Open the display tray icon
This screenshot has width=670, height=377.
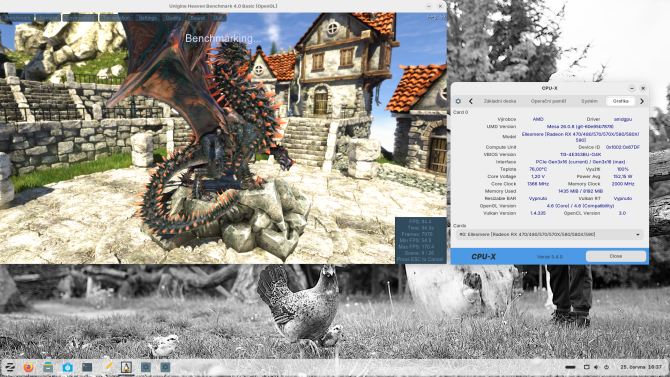(x=587, y=367)
